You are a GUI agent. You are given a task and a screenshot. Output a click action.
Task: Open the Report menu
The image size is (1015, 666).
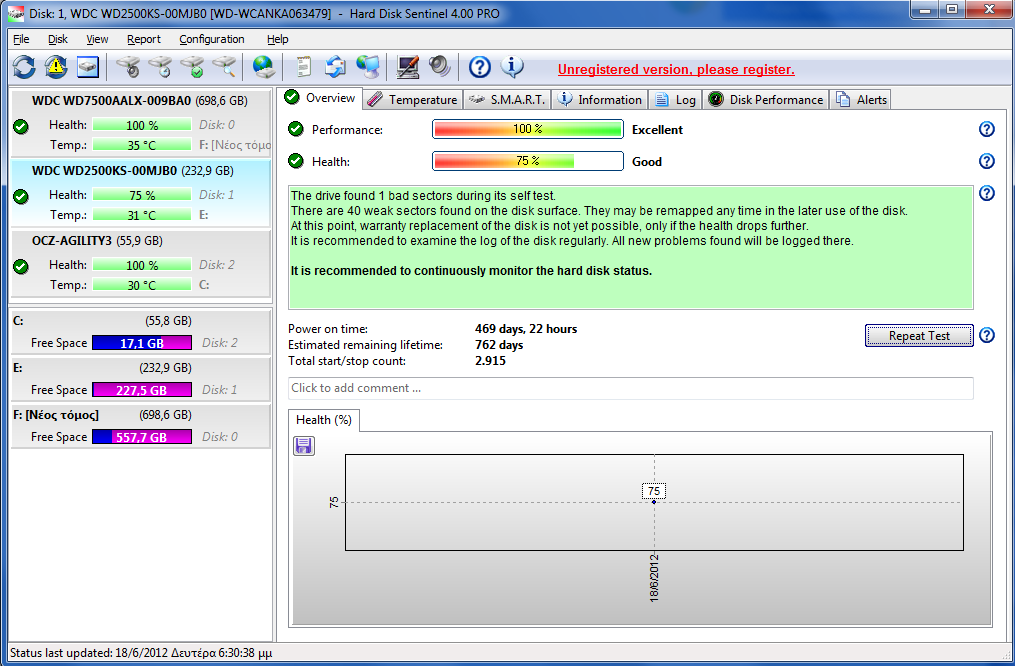[x=144, y=39]
